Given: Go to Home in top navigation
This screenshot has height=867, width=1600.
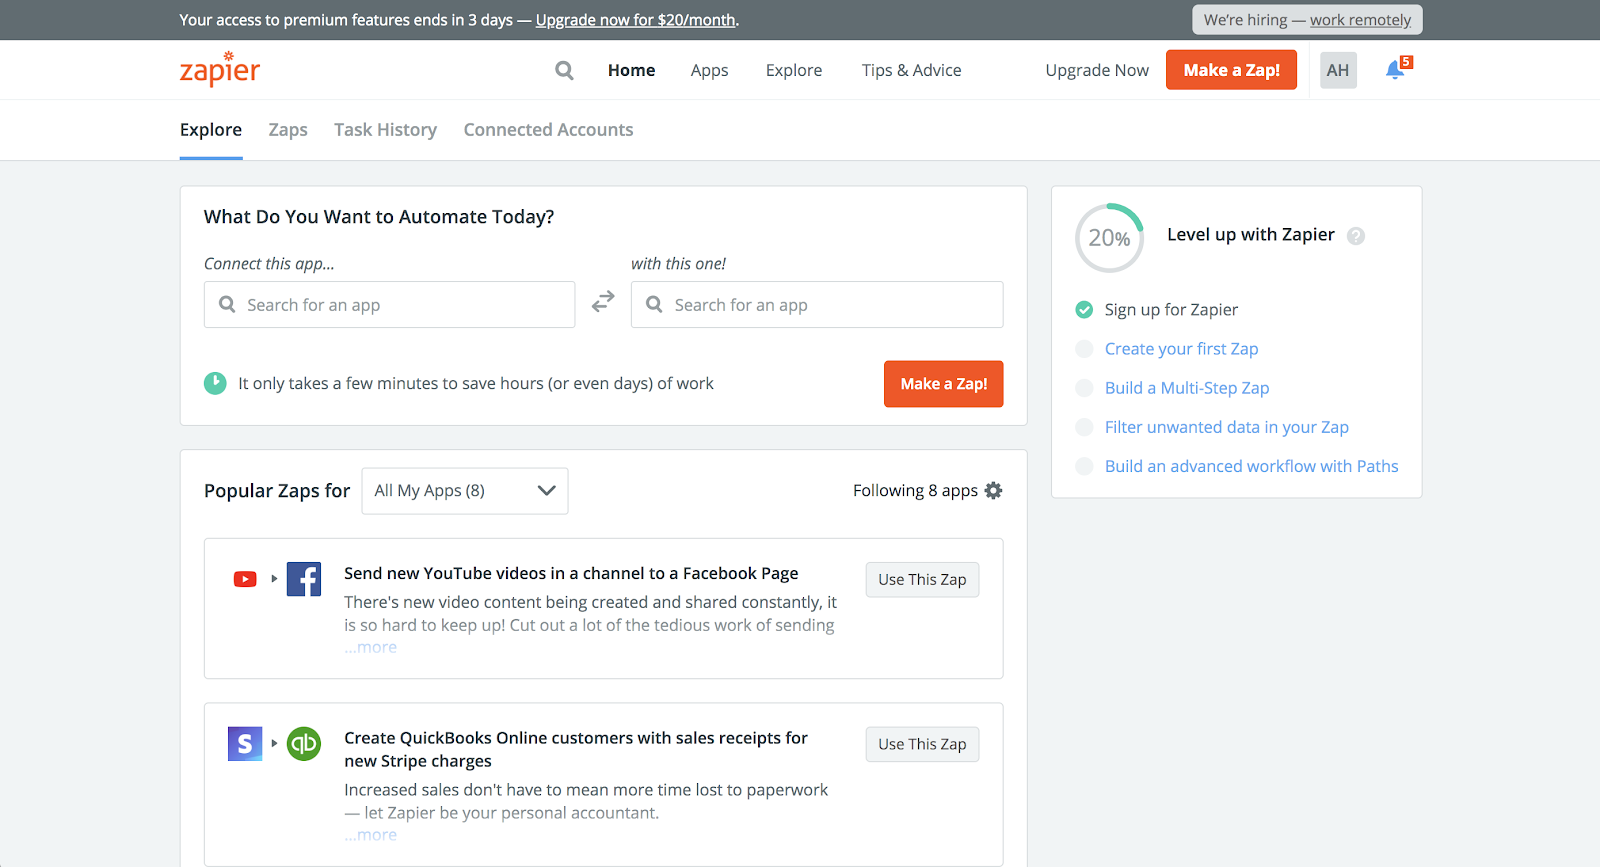Looking at the screenshot, I should point(632,70).
